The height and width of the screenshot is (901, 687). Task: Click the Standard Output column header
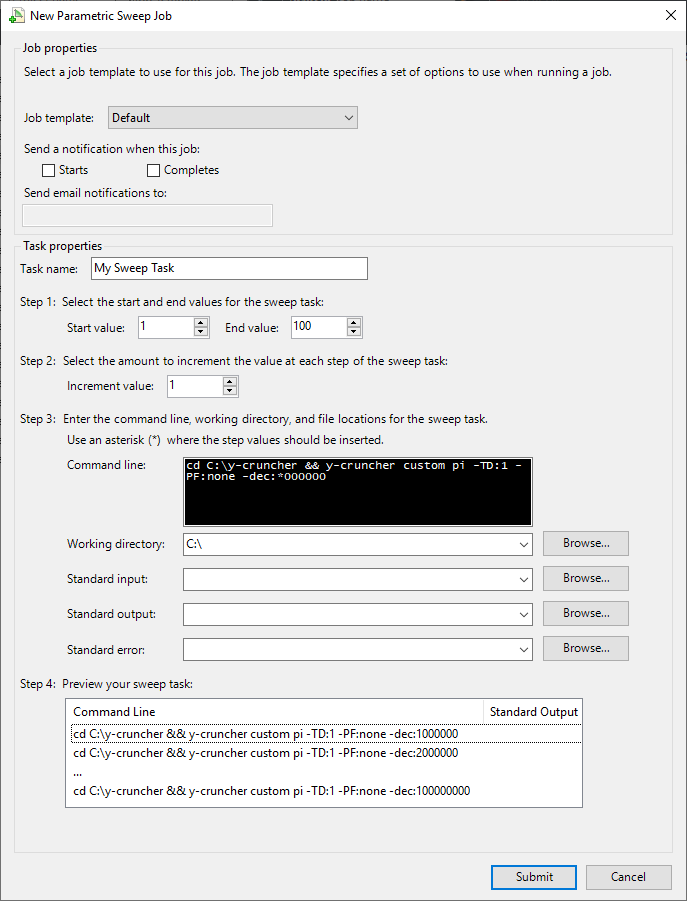(x=533, y=712)
